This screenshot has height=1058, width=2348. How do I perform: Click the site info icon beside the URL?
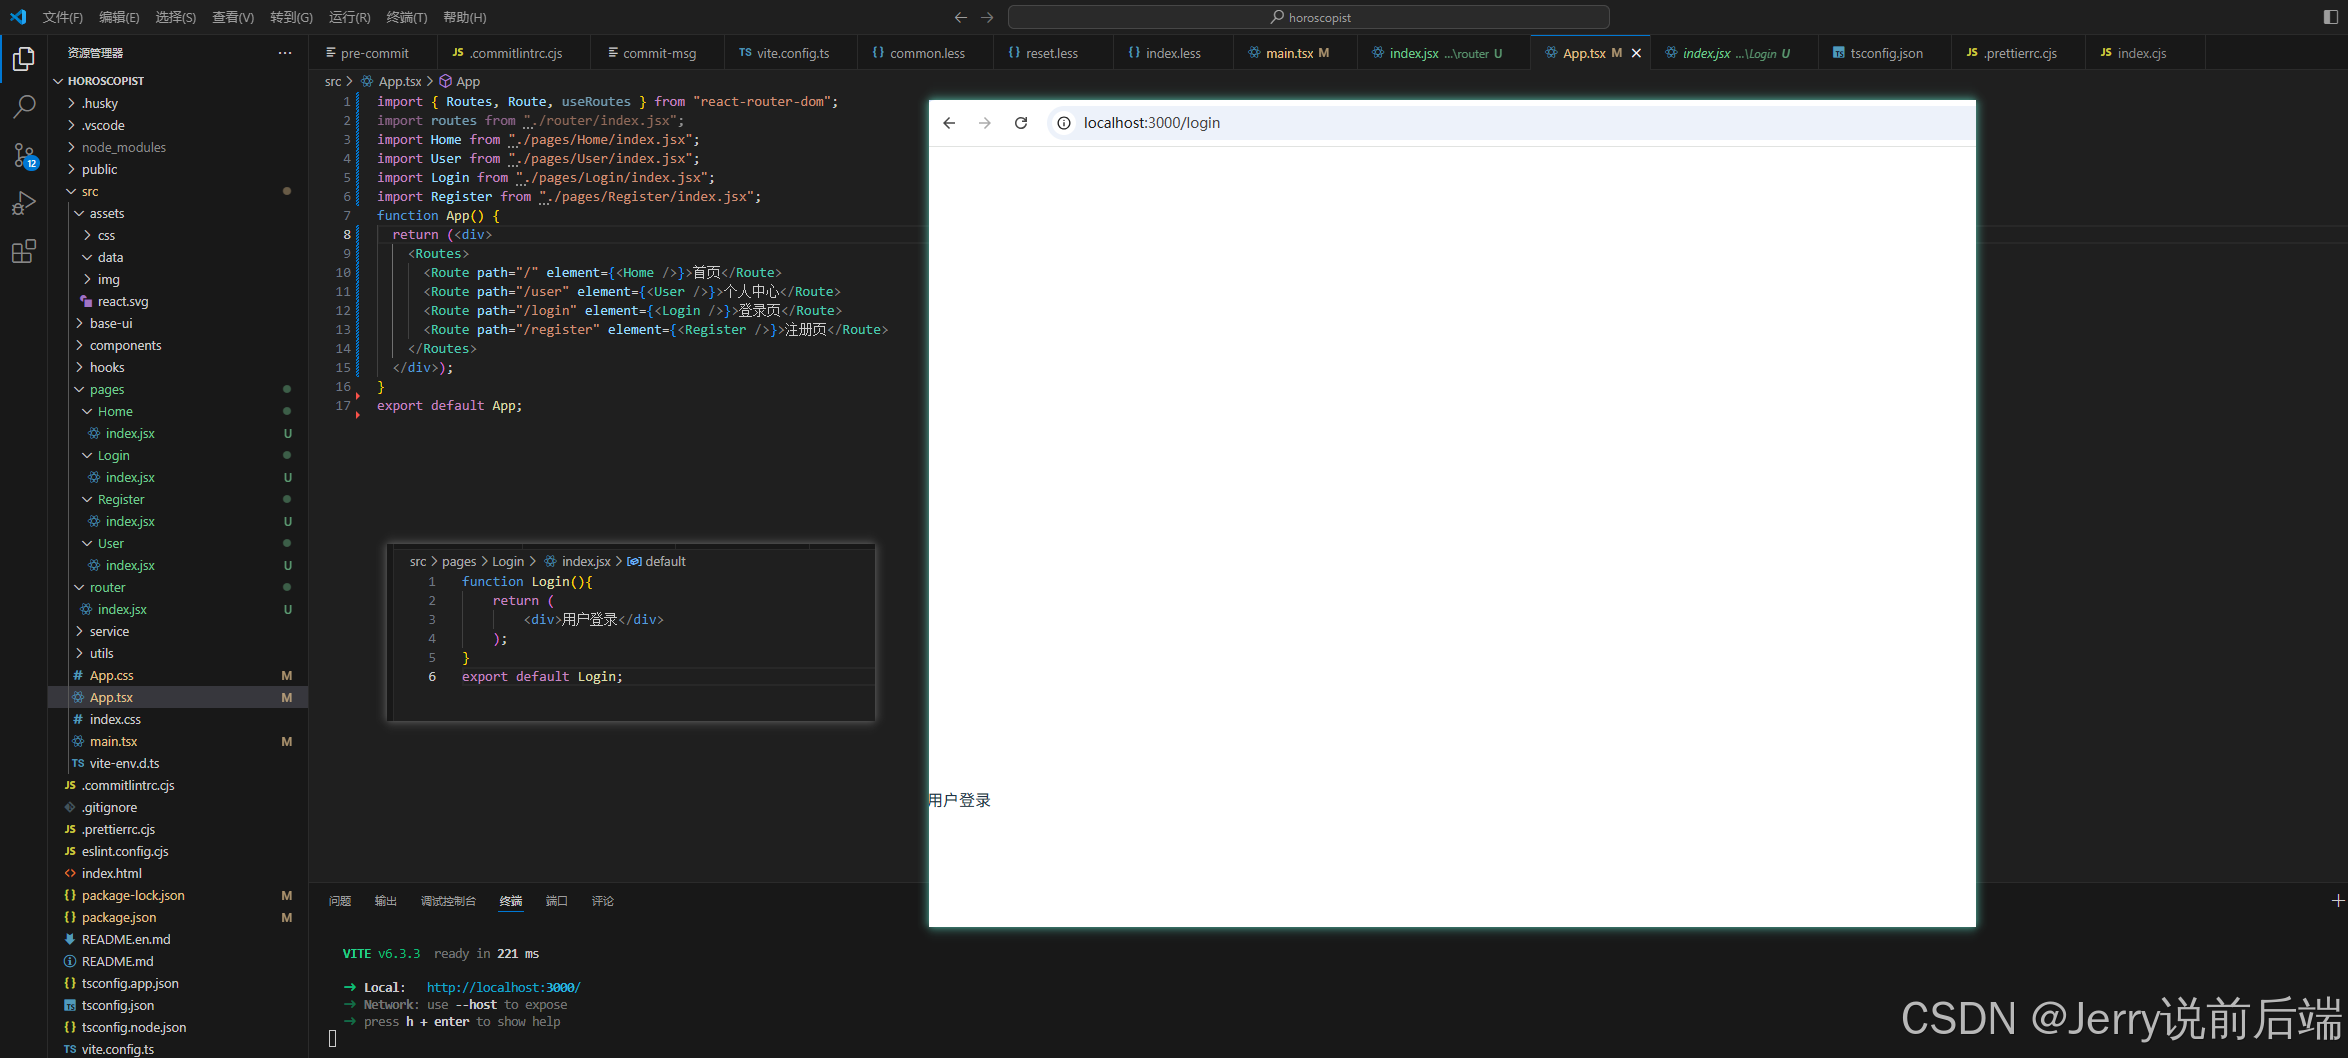tap(1064, 123)
